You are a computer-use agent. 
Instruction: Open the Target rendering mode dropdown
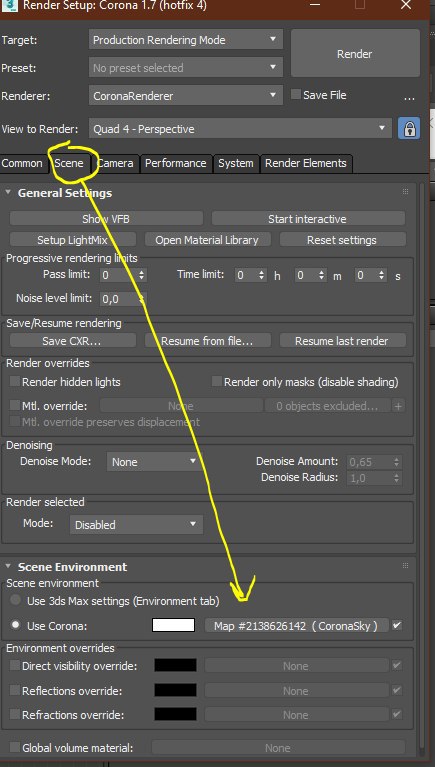pyautogui.click(x=186, y=40)
